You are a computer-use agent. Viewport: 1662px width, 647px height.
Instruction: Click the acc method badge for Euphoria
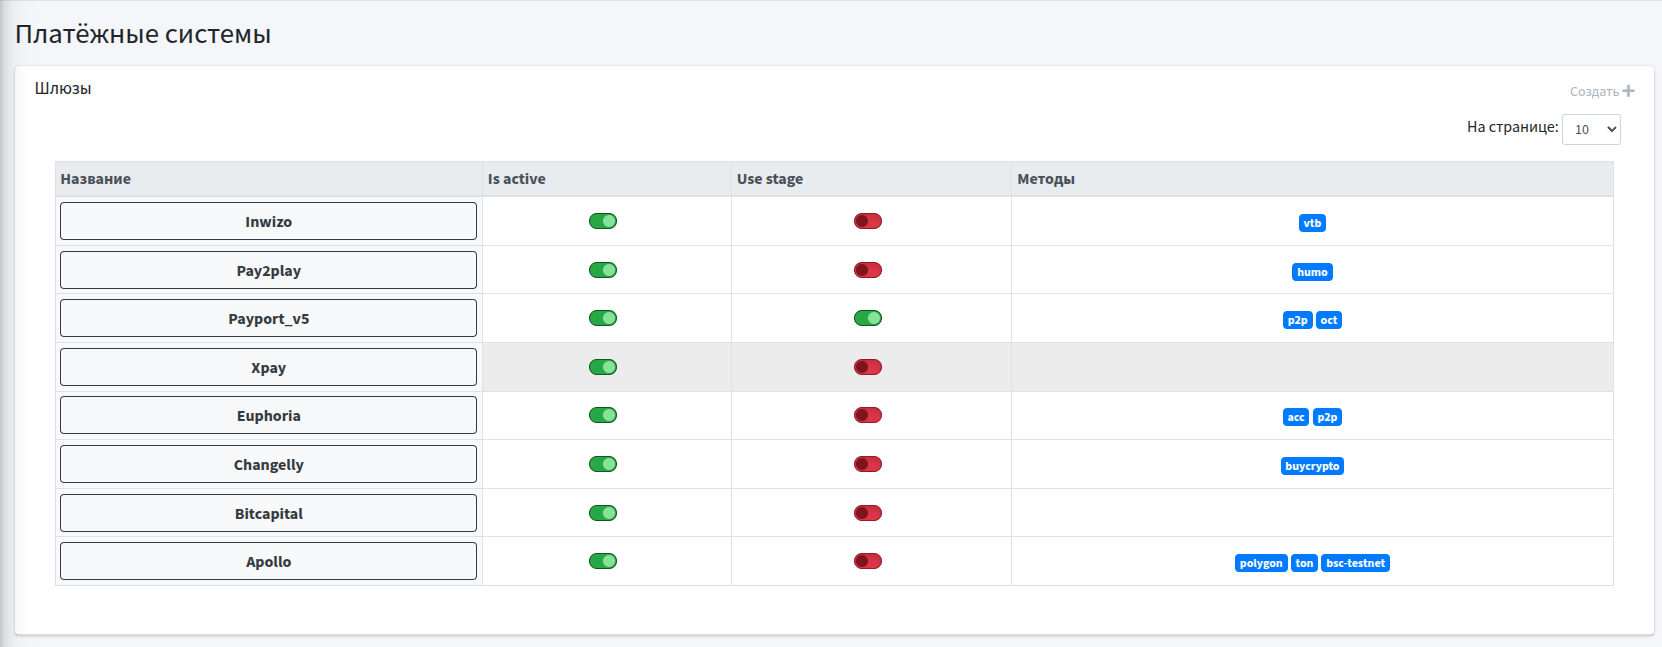click(x=1295, y=417)
